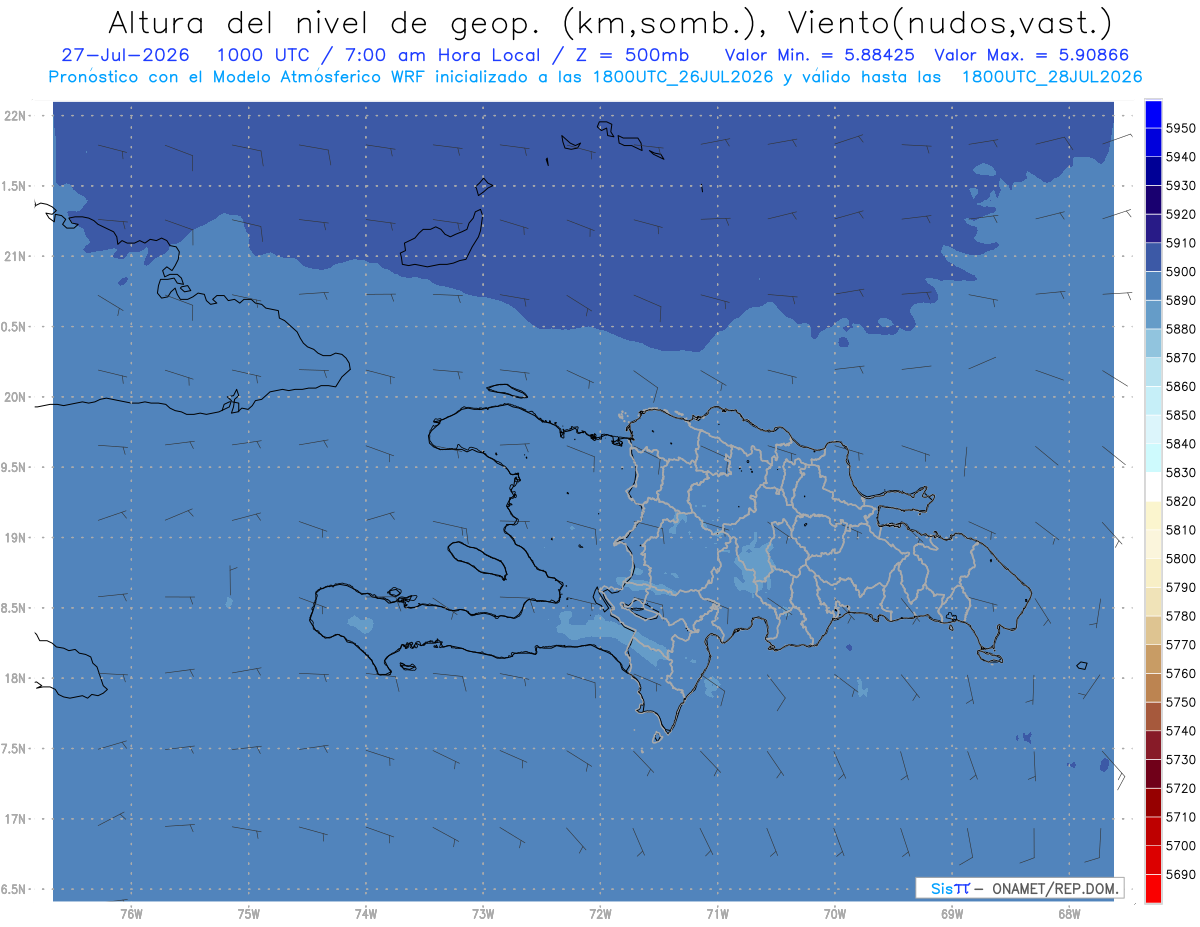
Task: Click the "76W" longitude axis label
Action: pos(131,913)
